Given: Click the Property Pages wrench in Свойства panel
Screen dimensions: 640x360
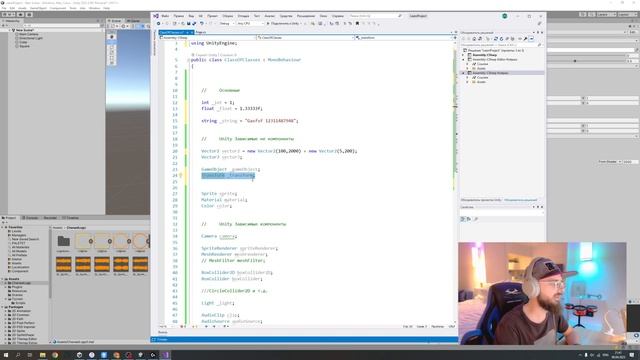Looking at the screenshot, I should click(476, 219).
